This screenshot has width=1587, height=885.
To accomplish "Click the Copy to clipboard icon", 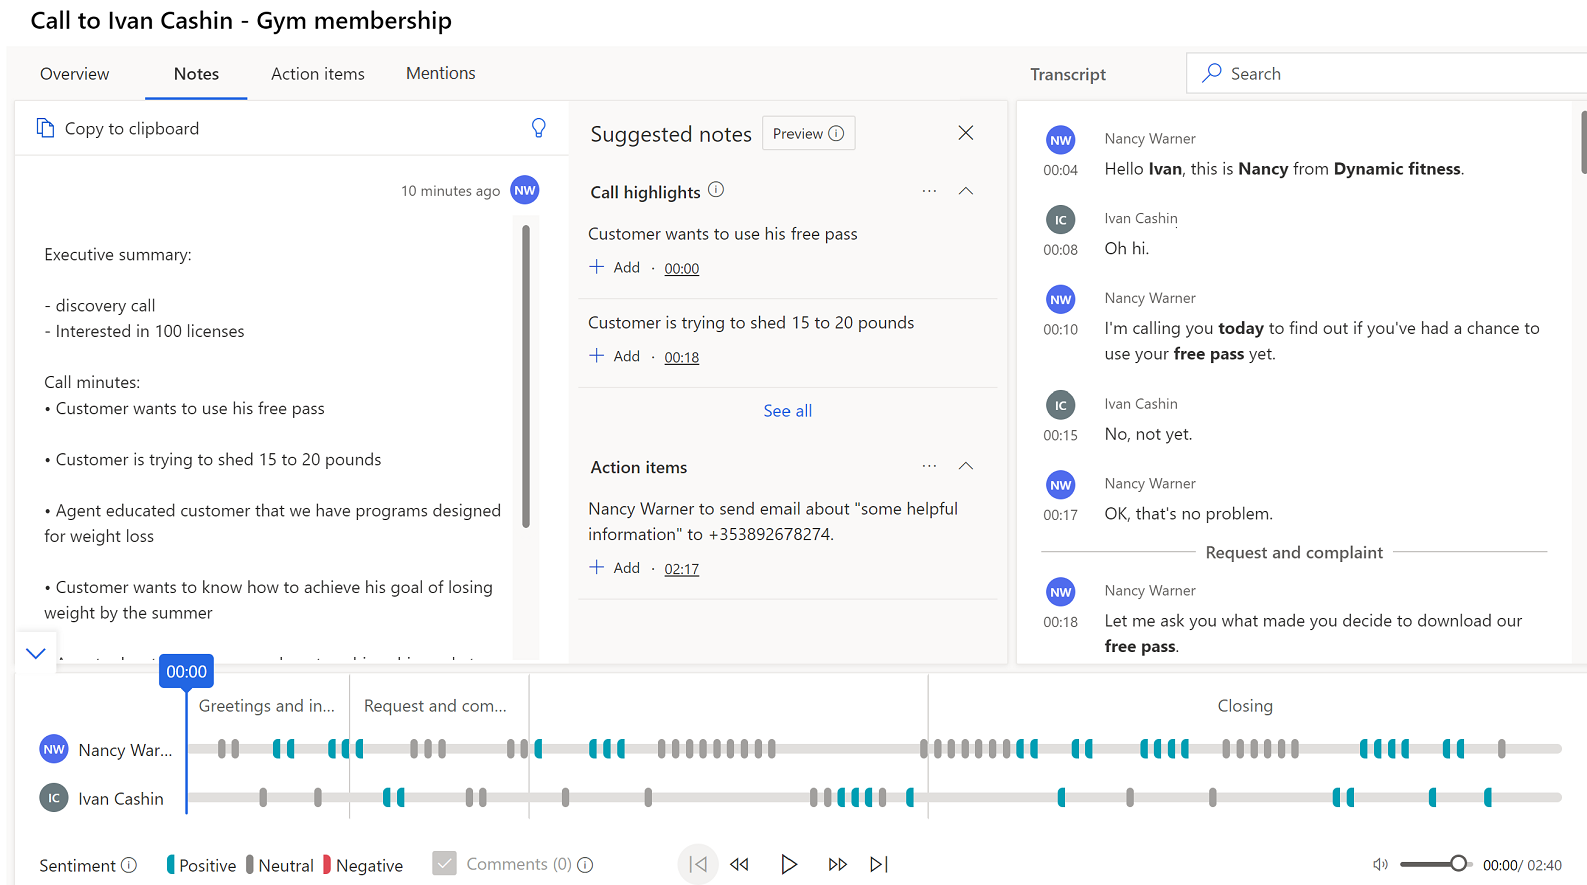I will point(45,128).
